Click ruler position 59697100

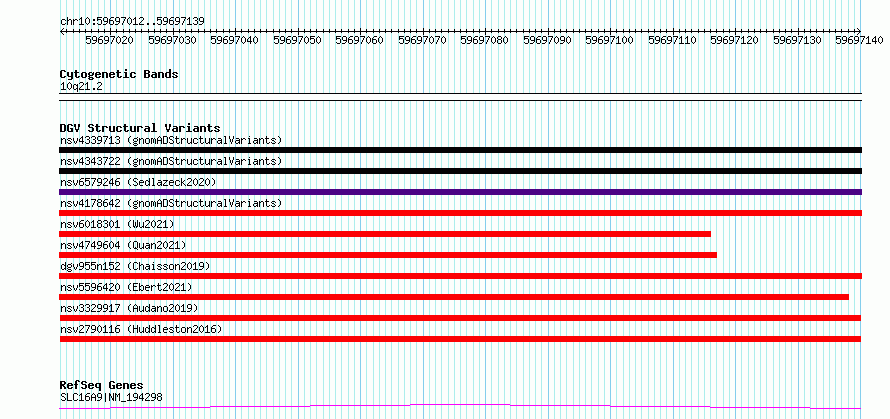tap(610, 40)
